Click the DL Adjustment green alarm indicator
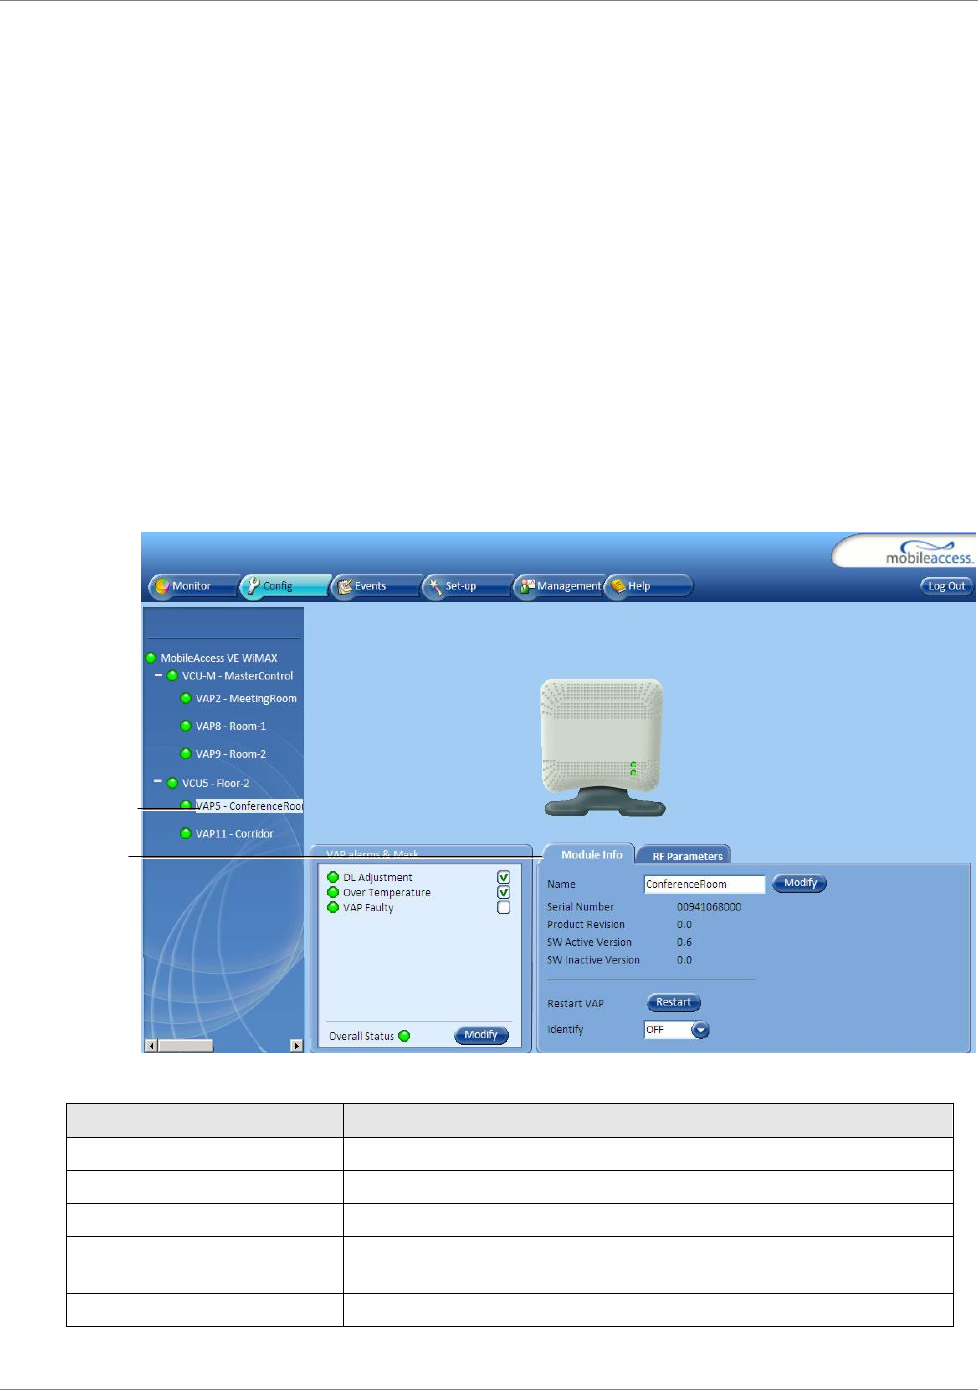 coord(333,877)
